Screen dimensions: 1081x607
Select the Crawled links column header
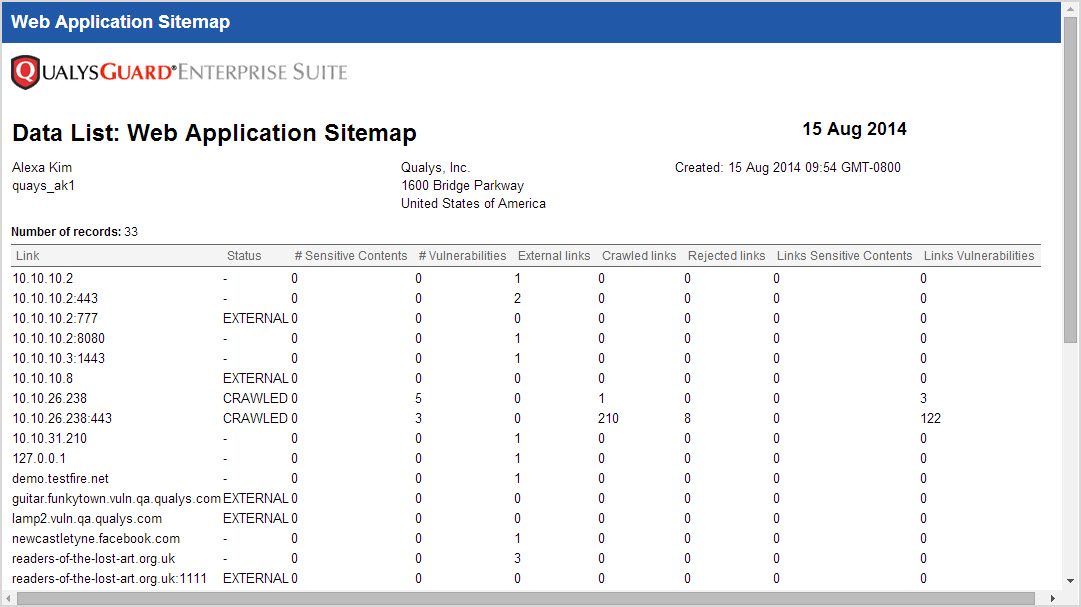(639, 256)
